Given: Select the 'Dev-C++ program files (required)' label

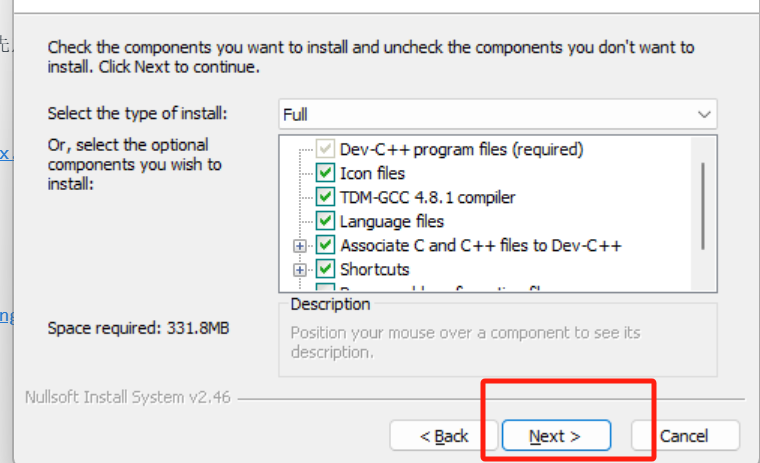Looking at the screenshot, I should pos(461,149).
